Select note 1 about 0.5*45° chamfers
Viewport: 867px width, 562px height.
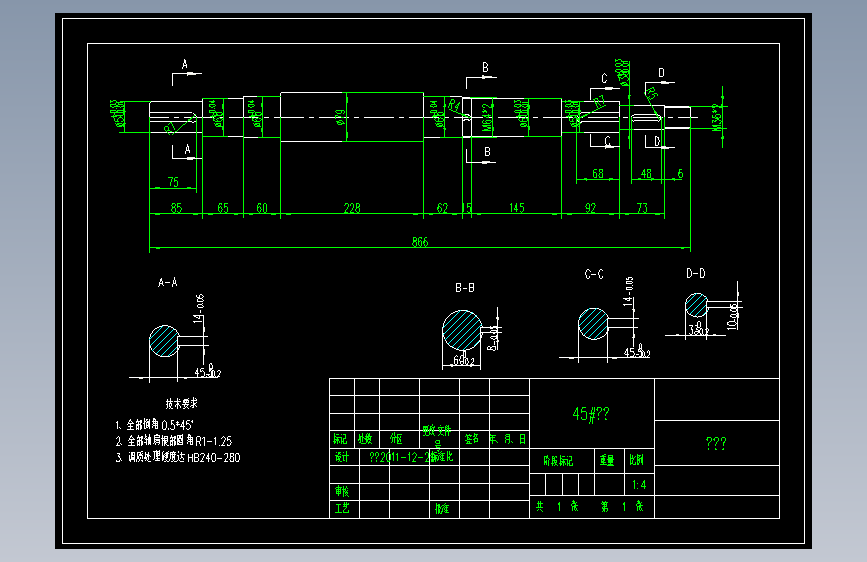click(x=154, y=425)
